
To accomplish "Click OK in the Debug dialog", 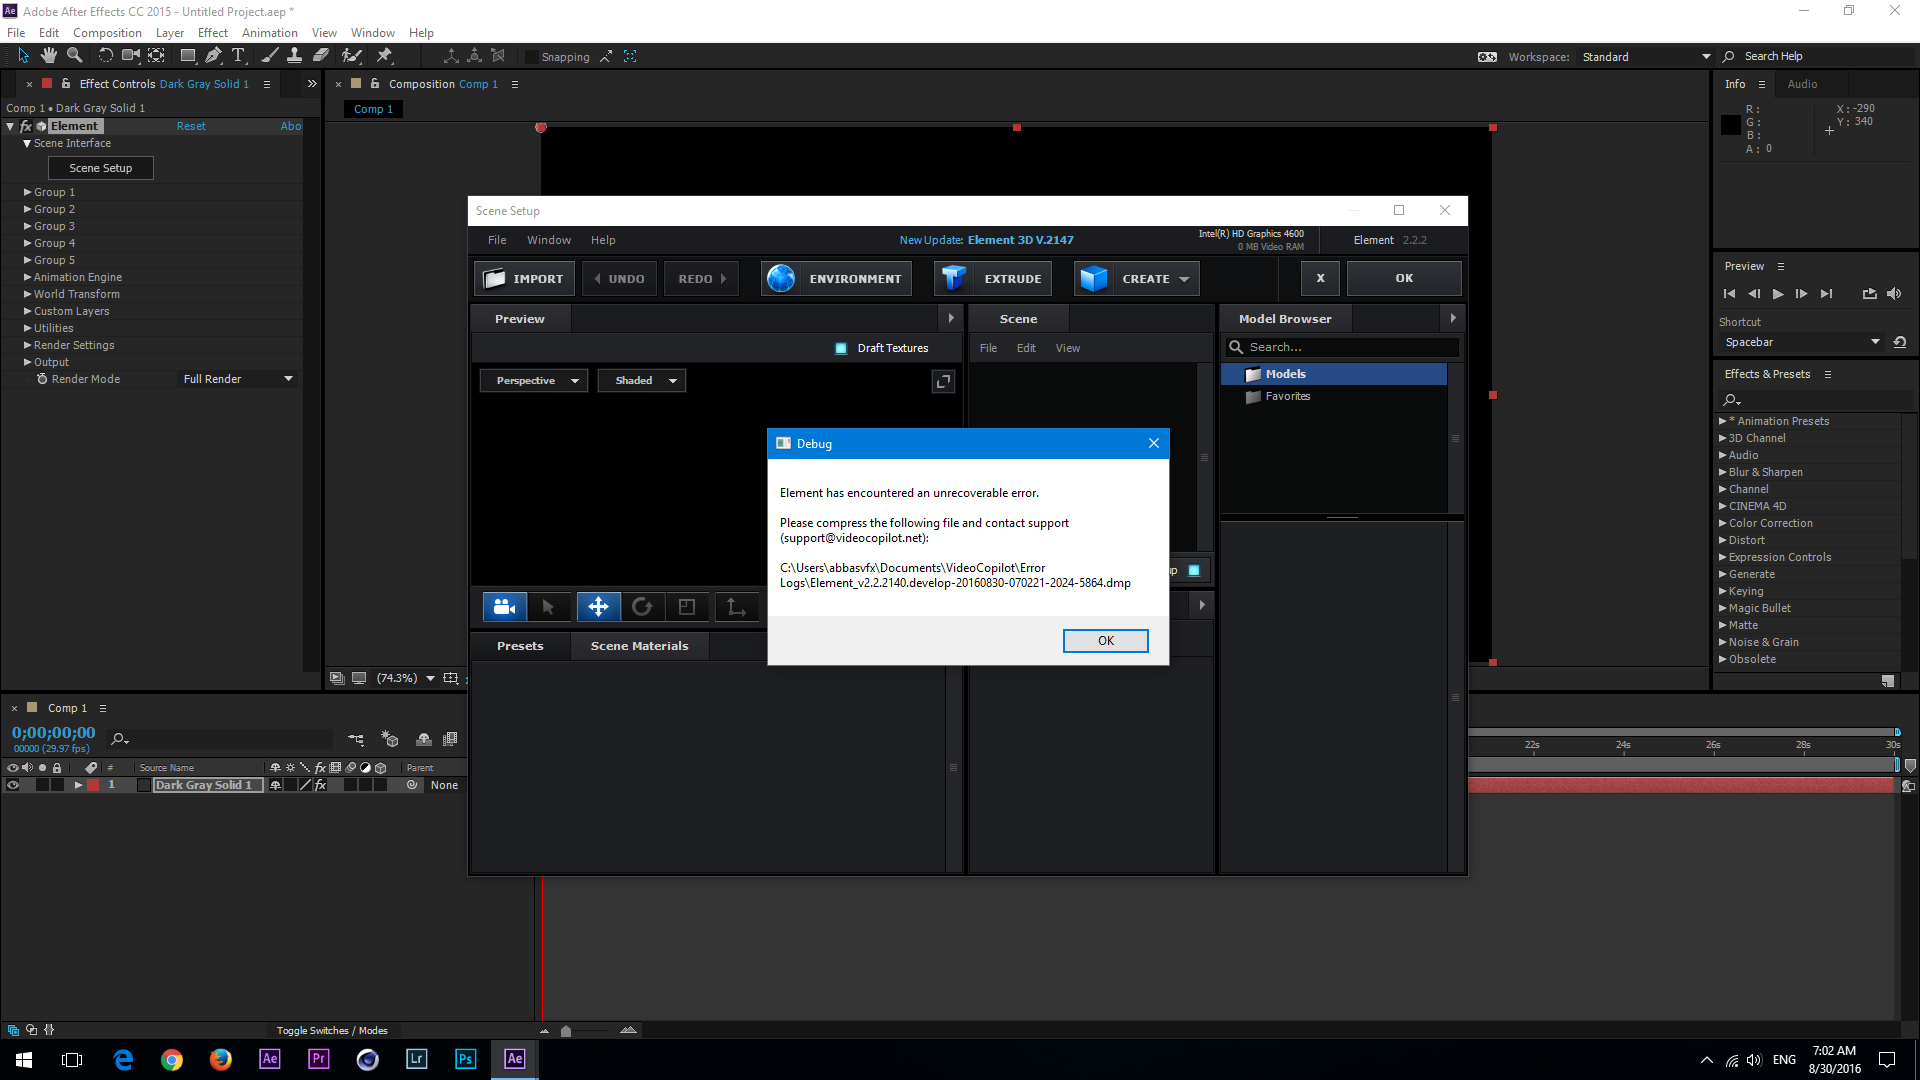I will (1105, 641).
